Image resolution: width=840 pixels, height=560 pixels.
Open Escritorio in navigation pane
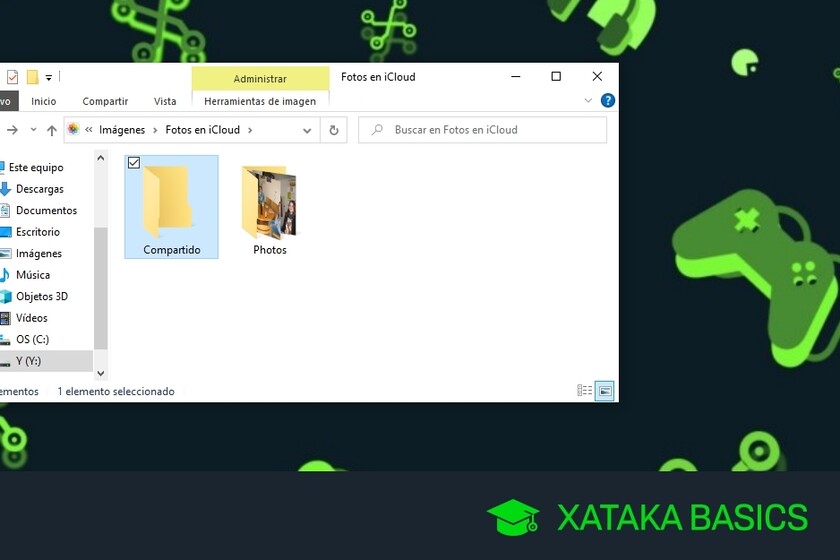[38, 232]
